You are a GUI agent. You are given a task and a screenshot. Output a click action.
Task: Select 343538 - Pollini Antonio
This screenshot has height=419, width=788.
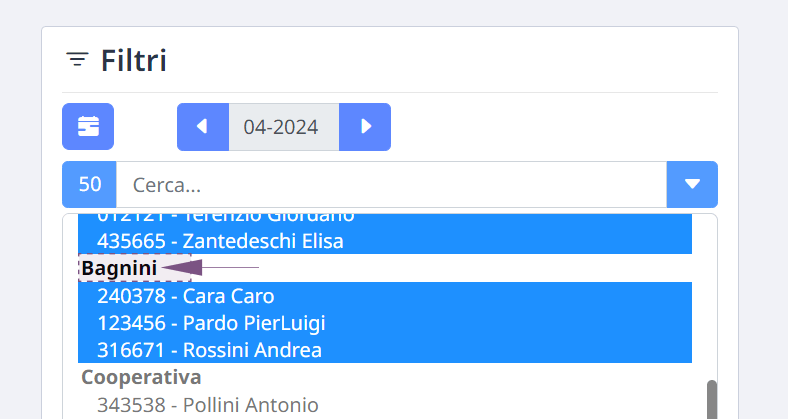point(385,404)
